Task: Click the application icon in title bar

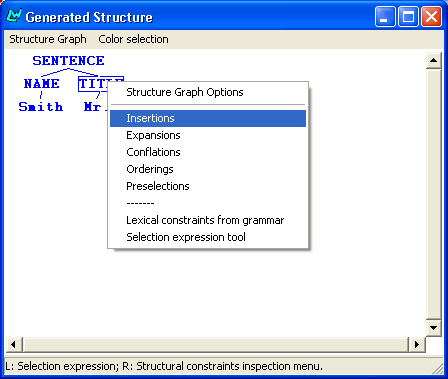Action: click(14, 16)
